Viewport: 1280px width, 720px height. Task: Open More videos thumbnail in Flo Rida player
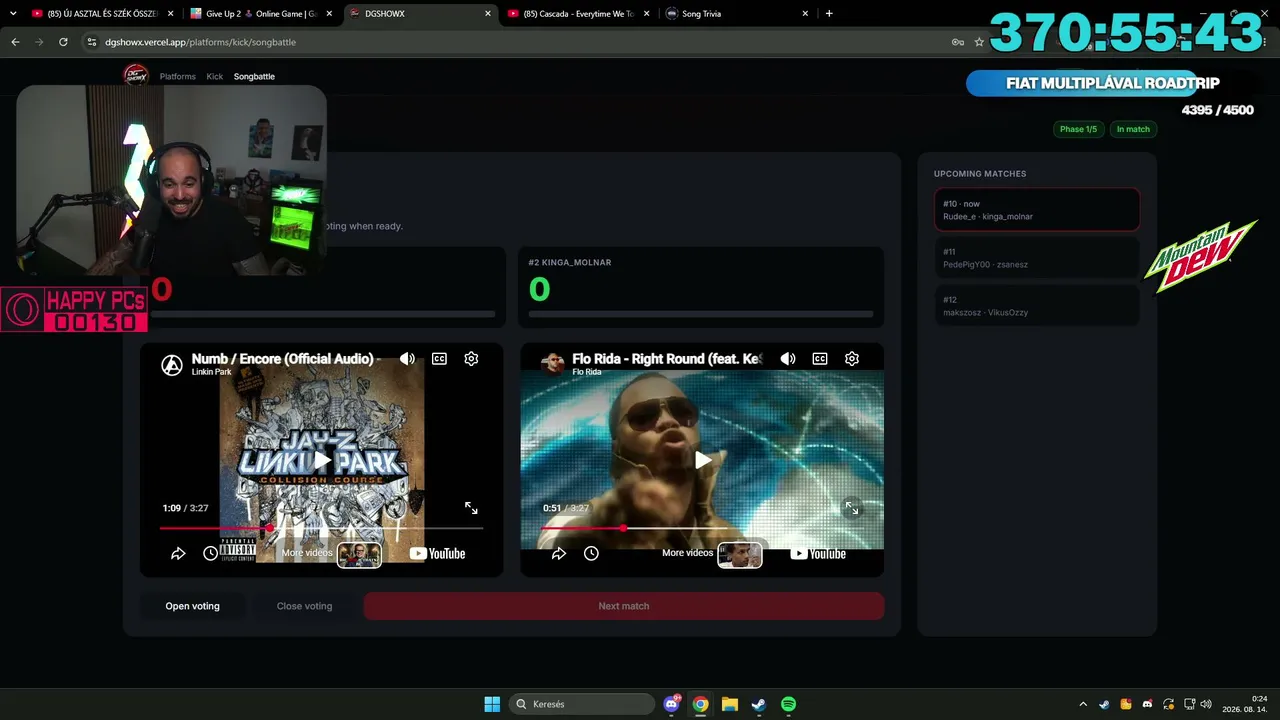740,554
